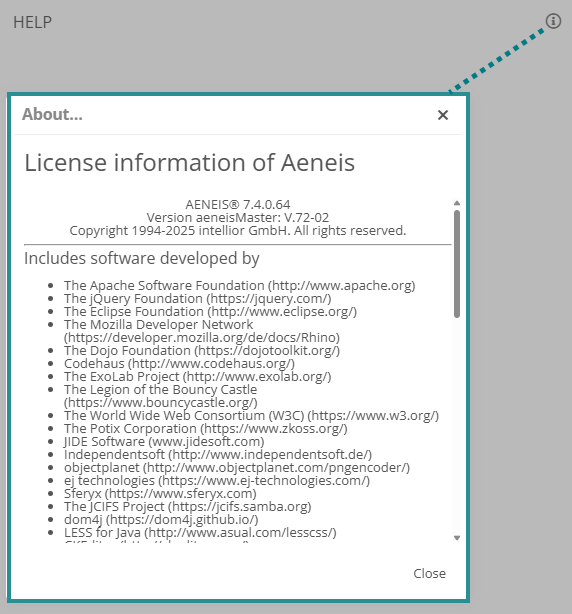Click Legion of the Bouncy Castle entry
This screenshot has width=572, height=614.
161,396
